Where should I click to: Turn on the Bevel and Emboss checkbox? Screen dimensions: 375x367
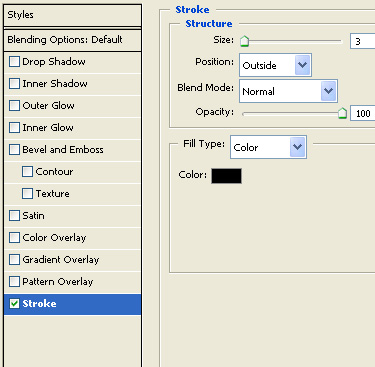[x=14, y=150]
